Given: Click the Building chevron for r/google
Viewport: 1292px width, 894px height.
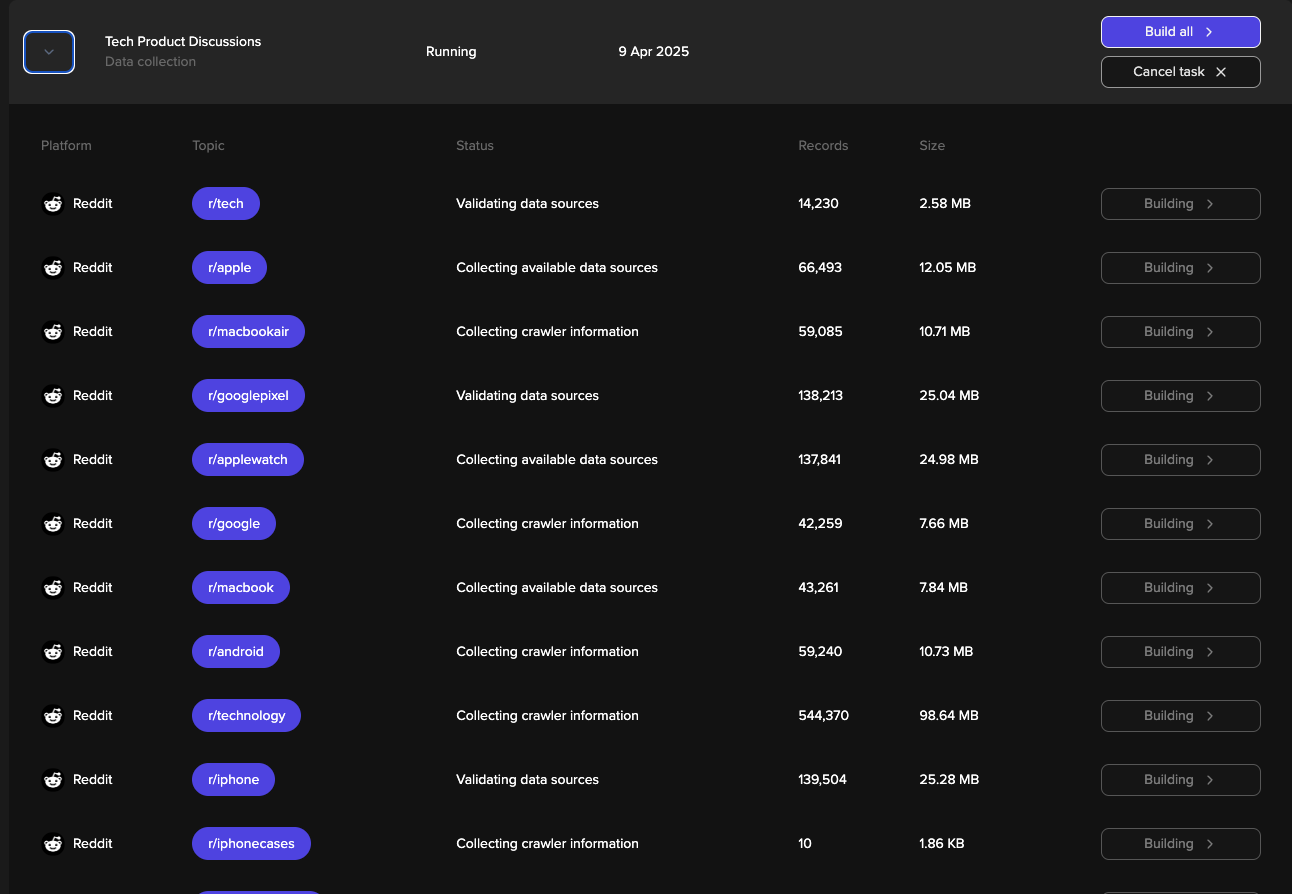Looking at the screenshot, I should tap(1210, 524).
